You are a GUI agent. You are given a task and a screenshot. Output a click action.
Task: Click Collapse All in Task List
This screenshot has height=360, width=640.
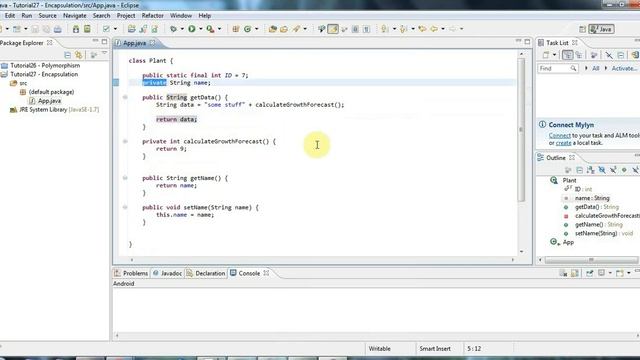pos(621,55)
